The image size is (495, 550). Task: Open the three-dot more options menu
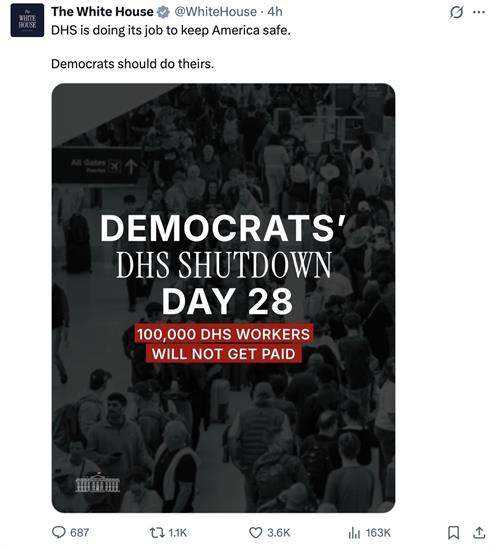tap(479, 12)
